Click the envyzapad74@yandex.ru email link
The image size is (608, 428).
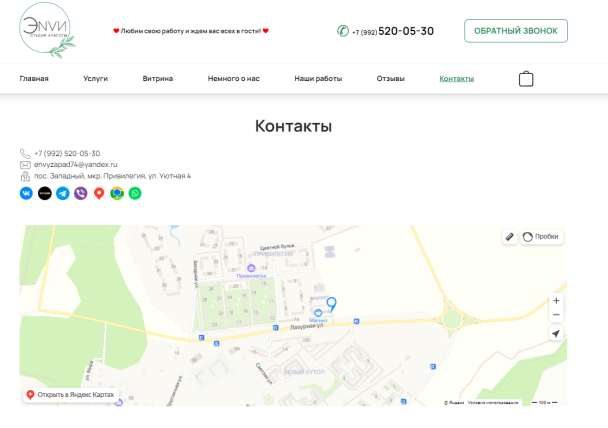[x=76, y=164]
